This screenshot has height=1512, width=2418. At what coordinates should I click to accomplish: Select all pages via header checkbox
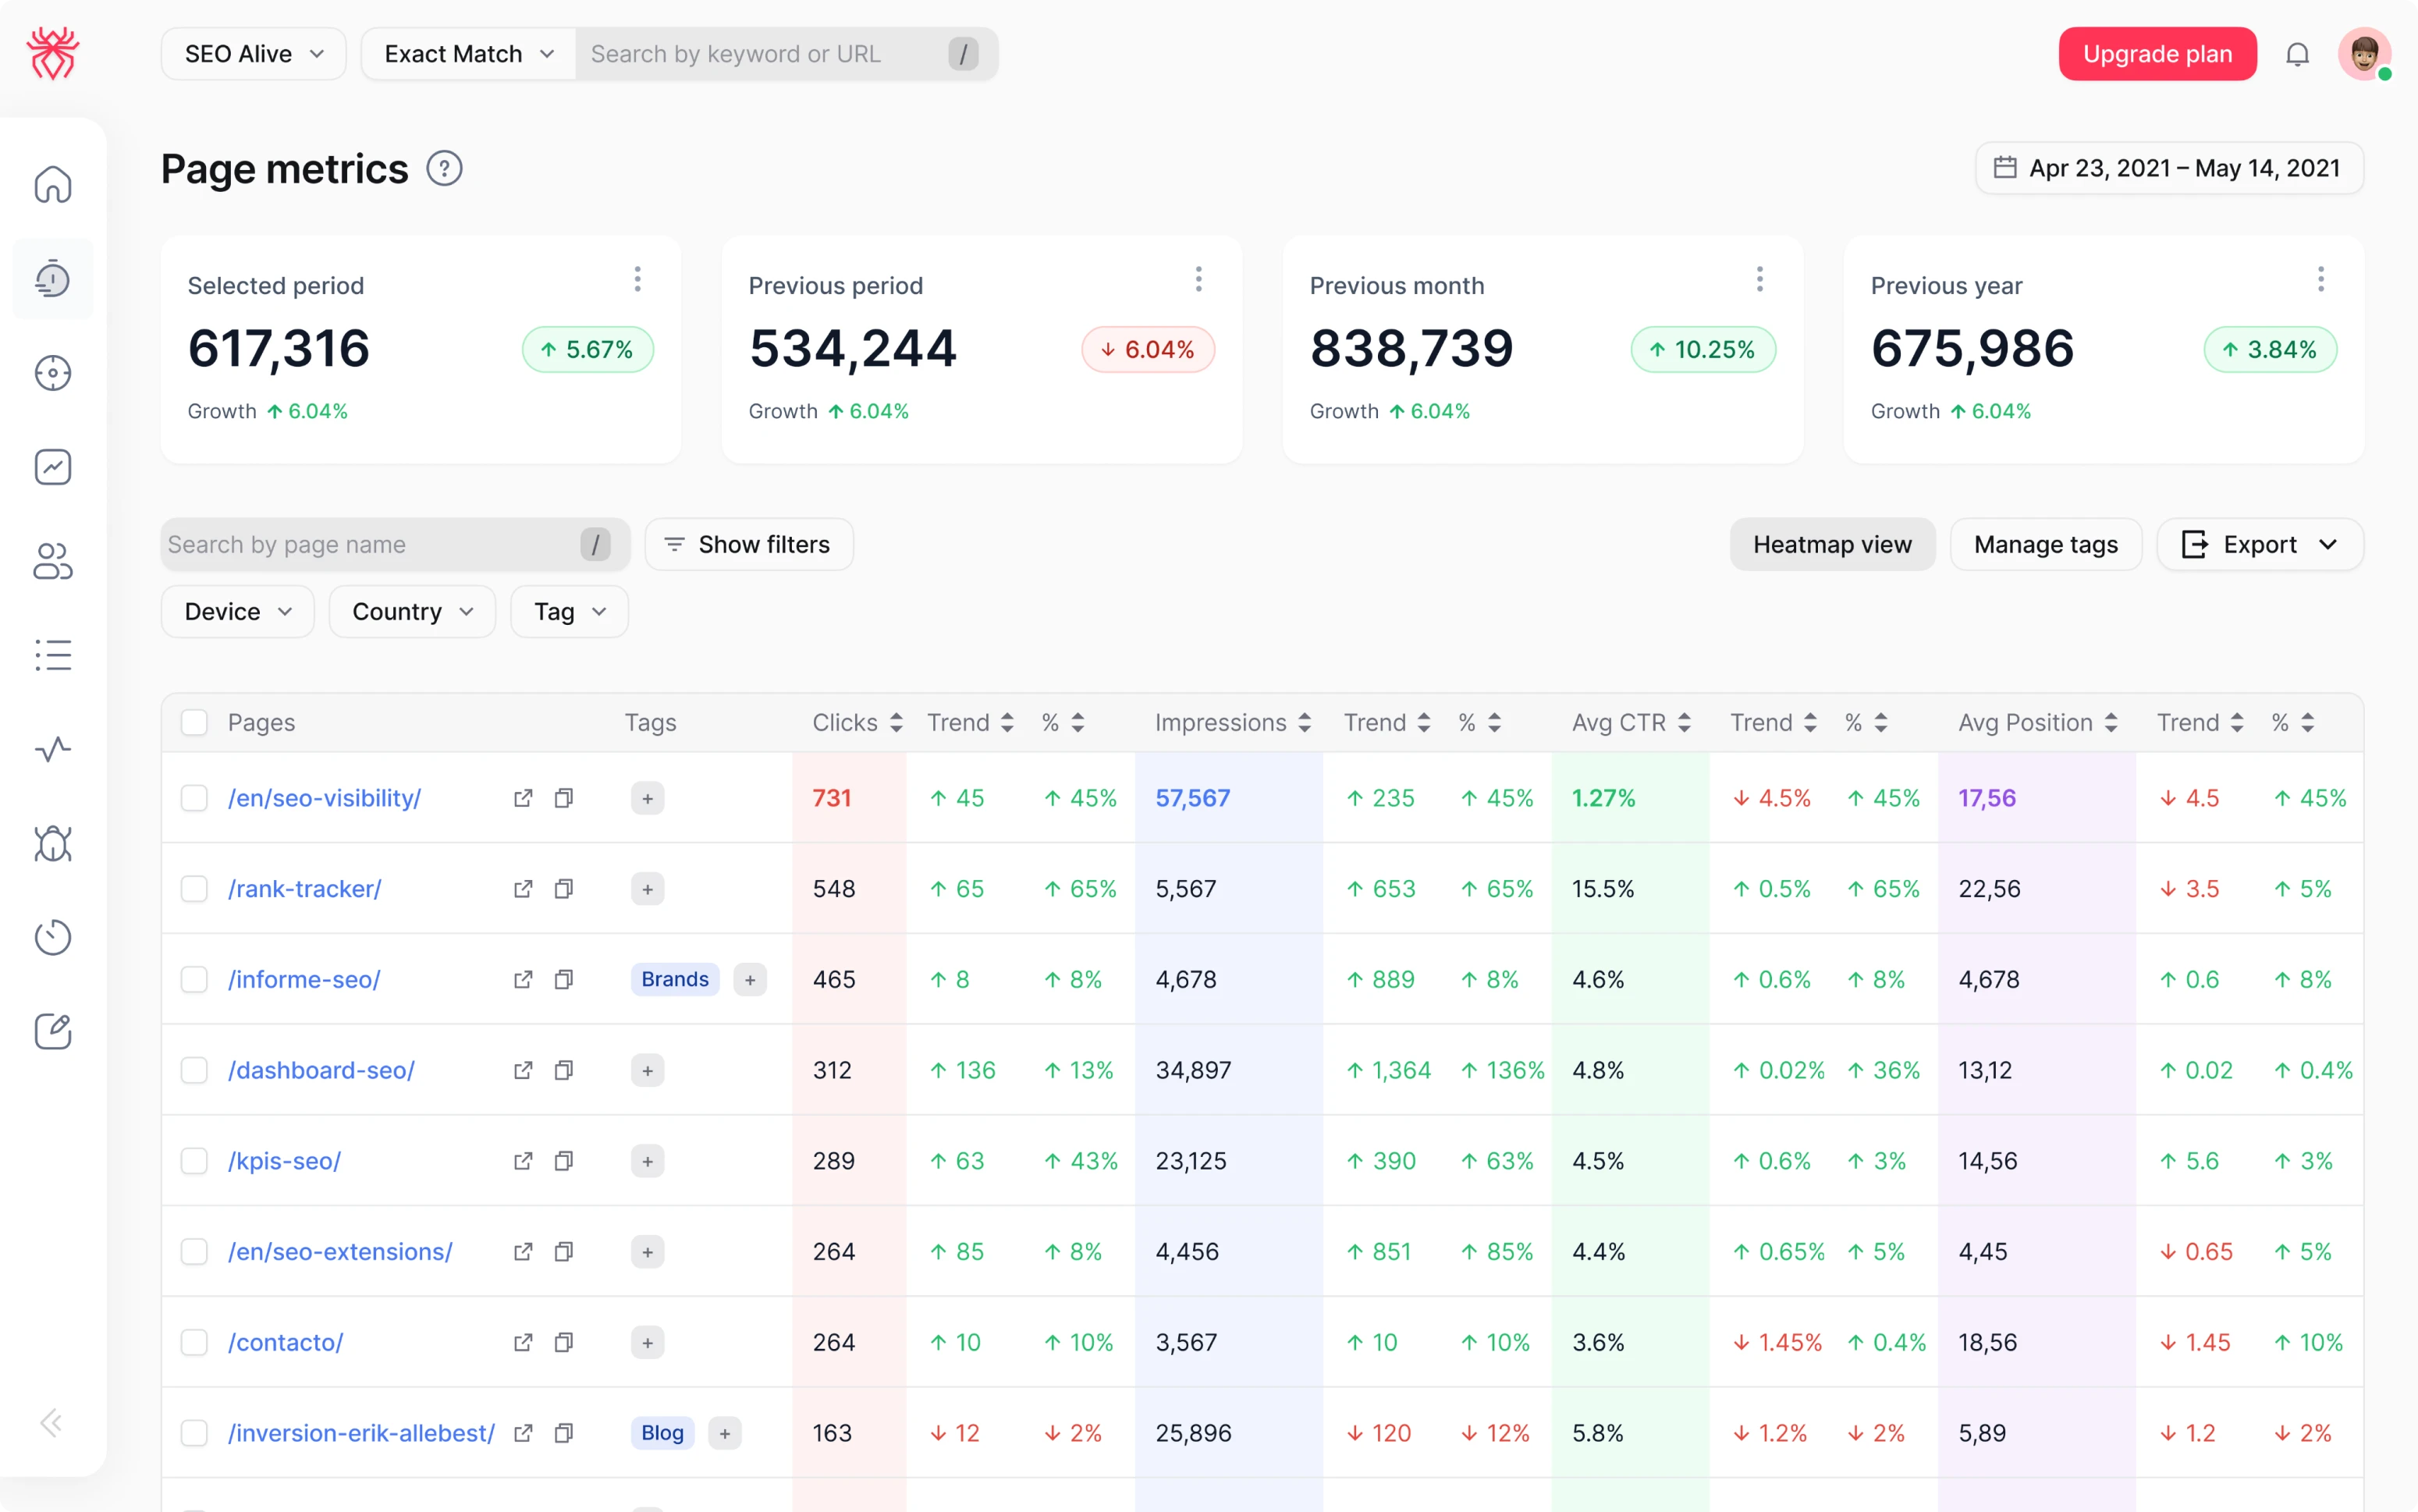click(194, 721)
